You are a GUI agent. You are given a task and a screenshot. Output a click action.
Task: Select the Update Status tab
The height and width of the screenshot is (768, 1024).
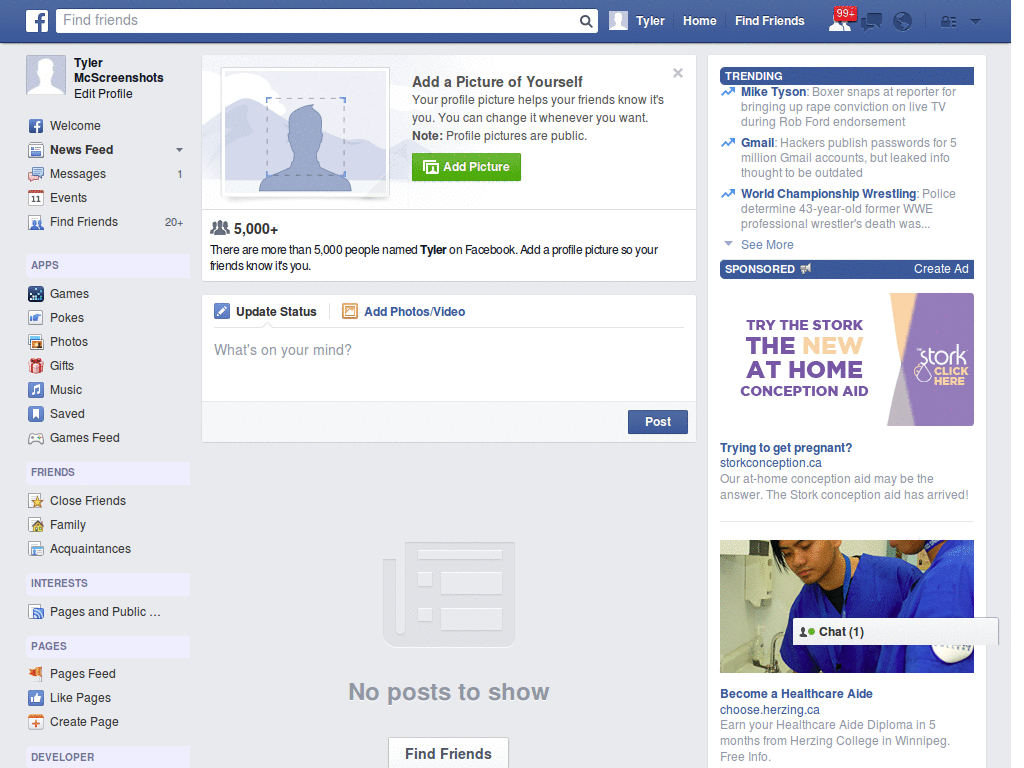pos(266,312)
